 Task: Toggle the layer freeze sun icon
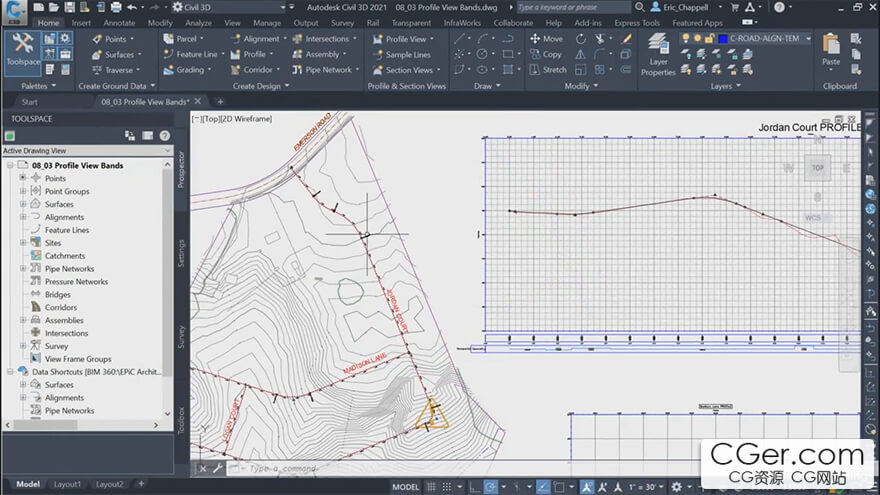[x=697, y=38]
